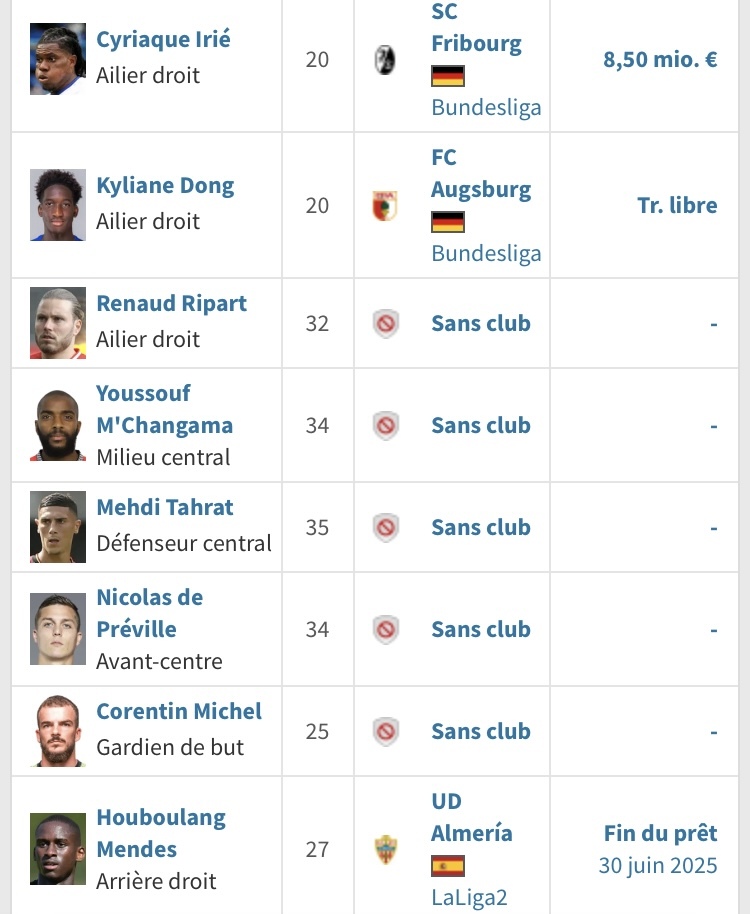This screenshot has width=750, height=914.
Task: Open the Youssouf M'Changama profile link
Action: tap(164, 409)
